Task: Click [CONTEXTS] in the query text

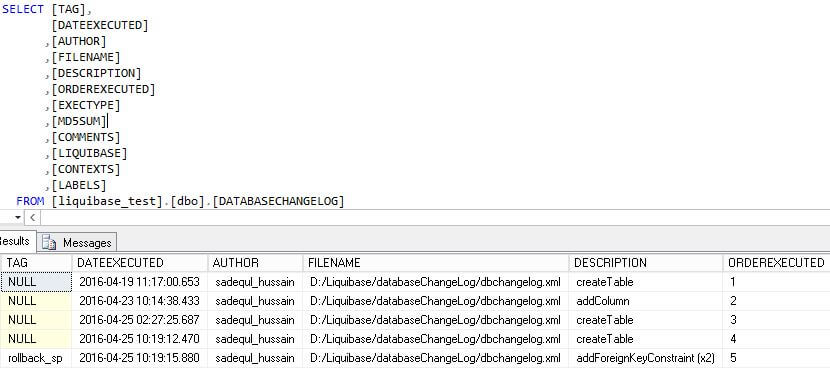Action: pos(86,169)
